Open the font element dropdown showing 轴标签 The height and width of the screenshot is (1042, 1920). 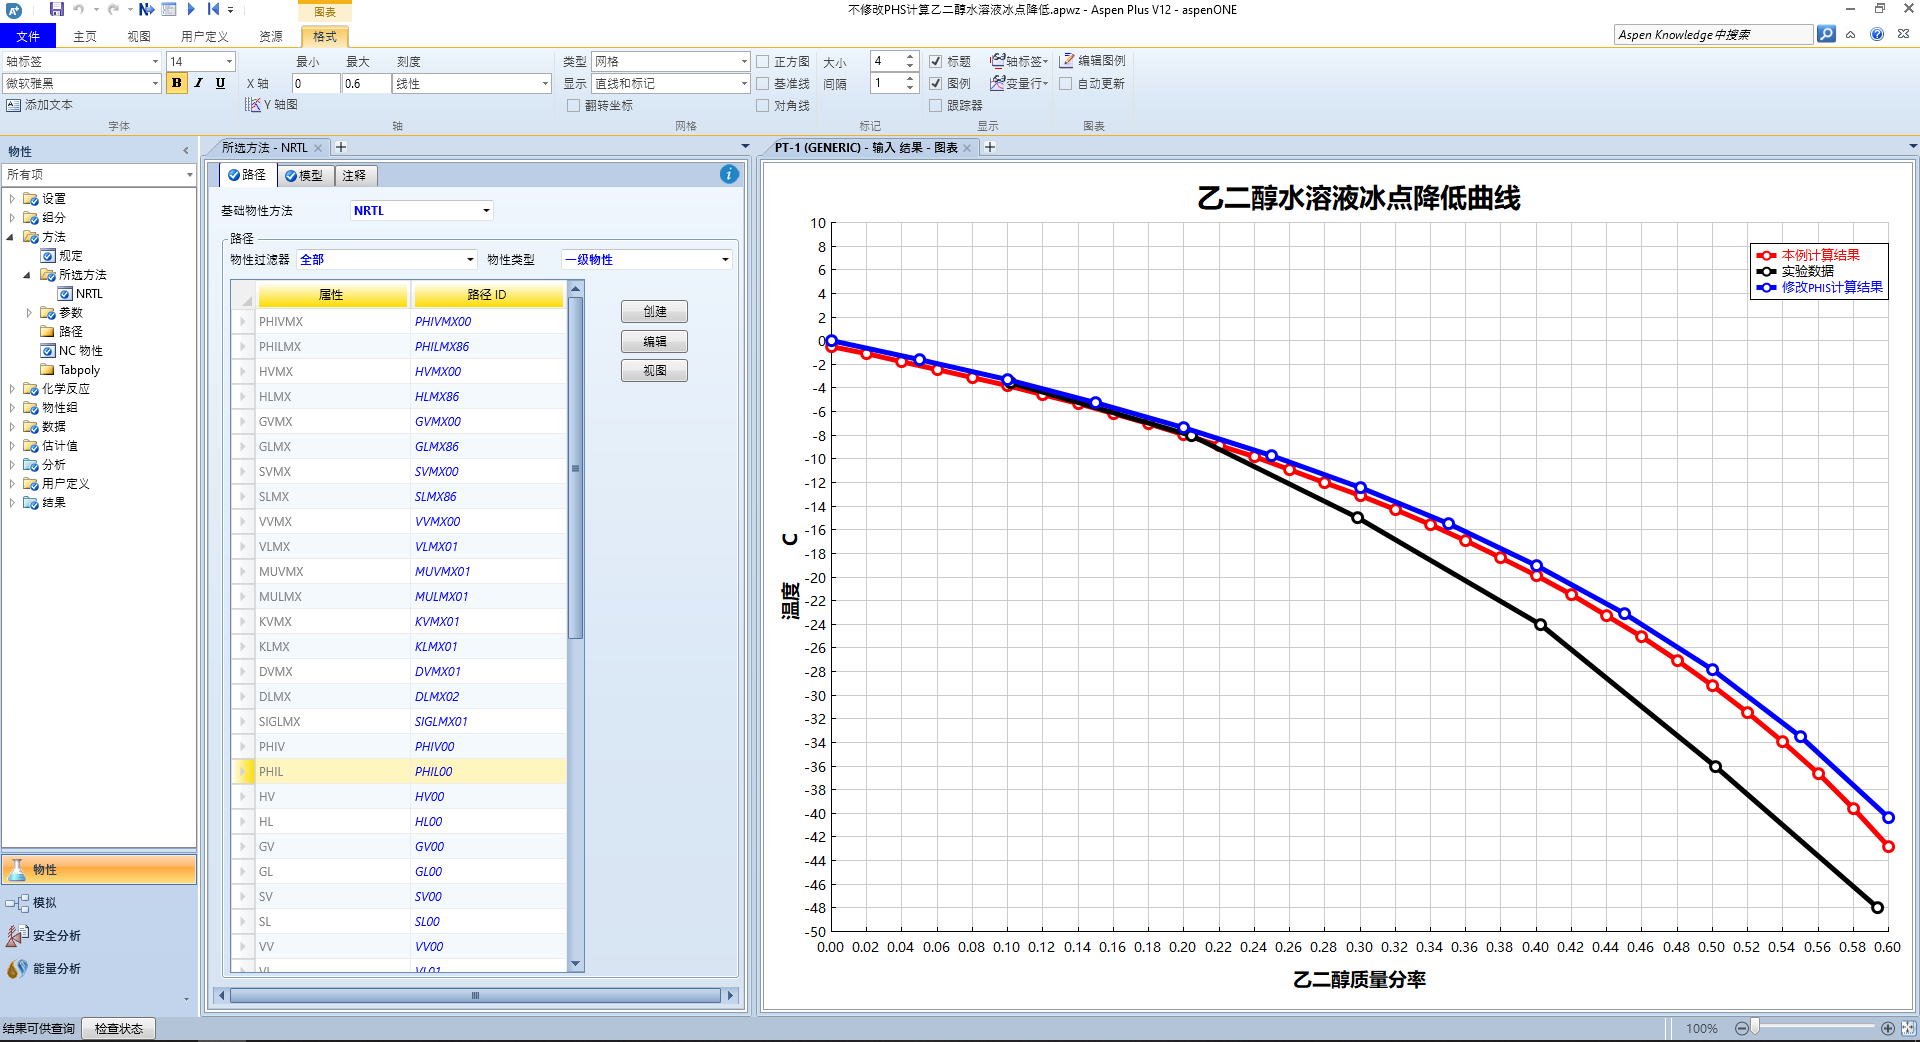(82, 61)
